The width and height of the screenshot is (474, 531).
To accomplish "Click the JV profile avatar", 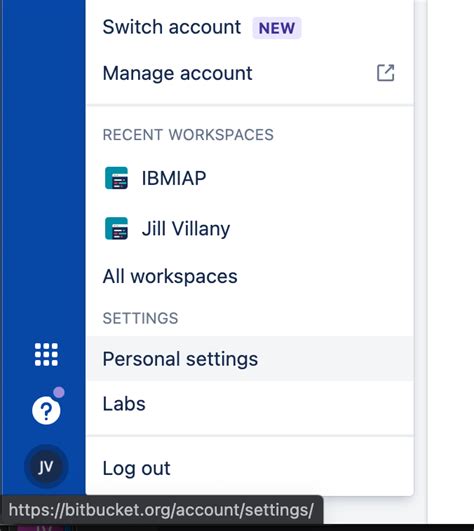I will coord(46,467).
